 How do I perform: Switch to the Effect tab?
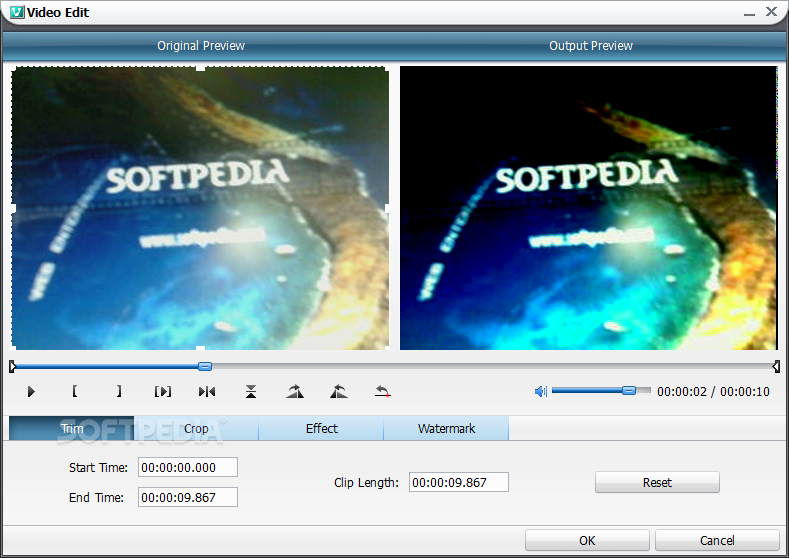321,428
